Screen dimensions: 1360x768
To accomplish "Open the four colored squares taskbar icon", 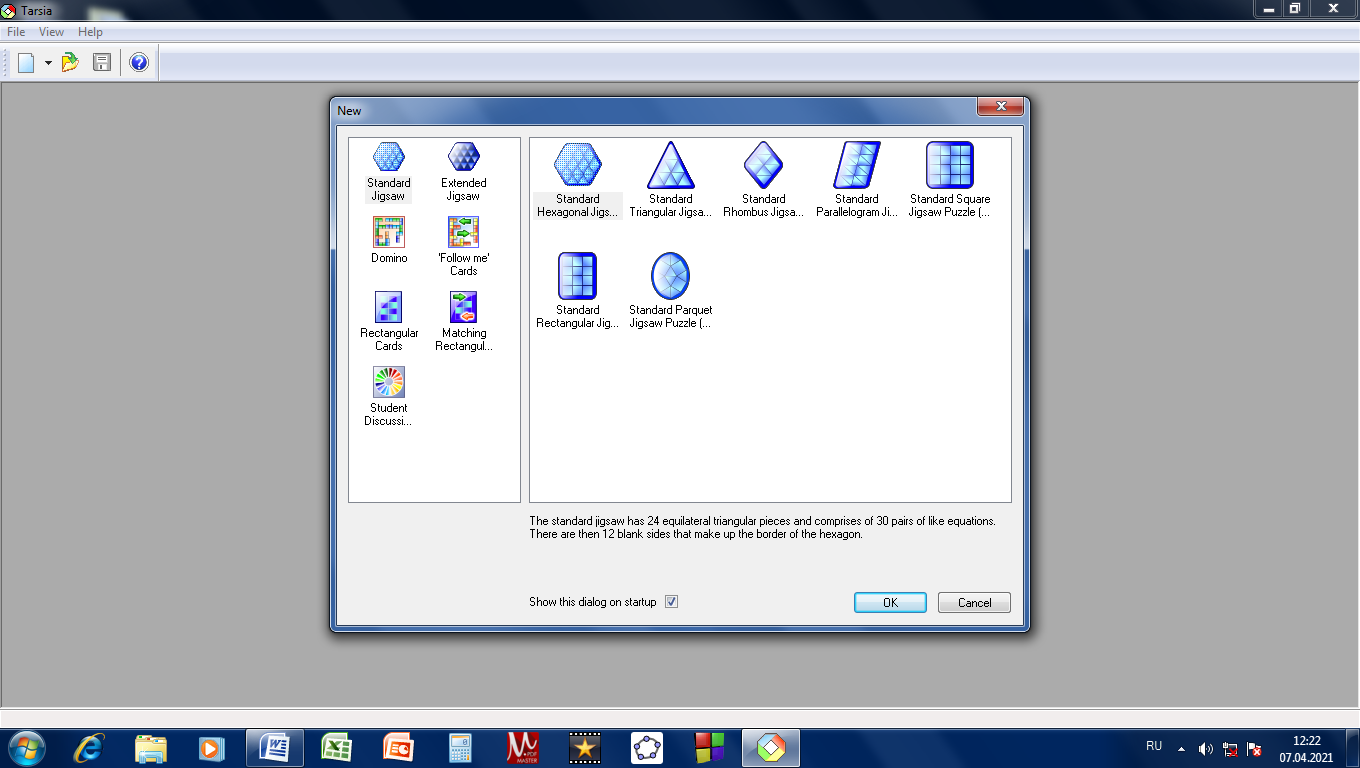I will [709, 748].
